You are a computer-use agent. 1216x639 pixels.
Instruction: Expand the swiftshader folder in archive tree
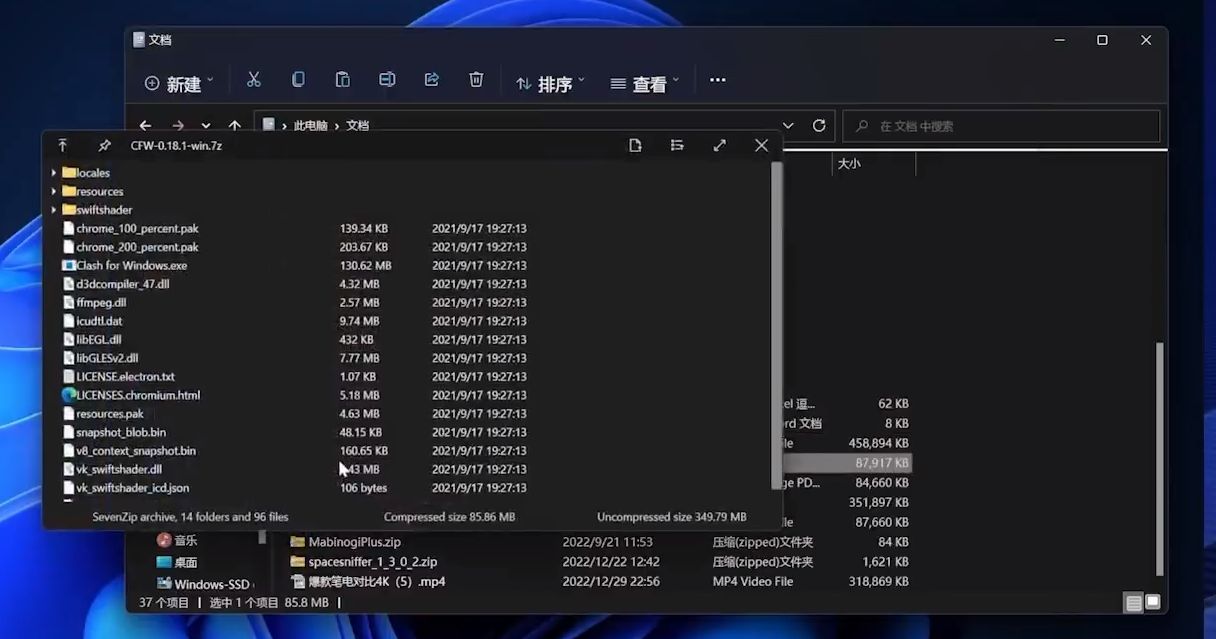click(x=54, y=210)
